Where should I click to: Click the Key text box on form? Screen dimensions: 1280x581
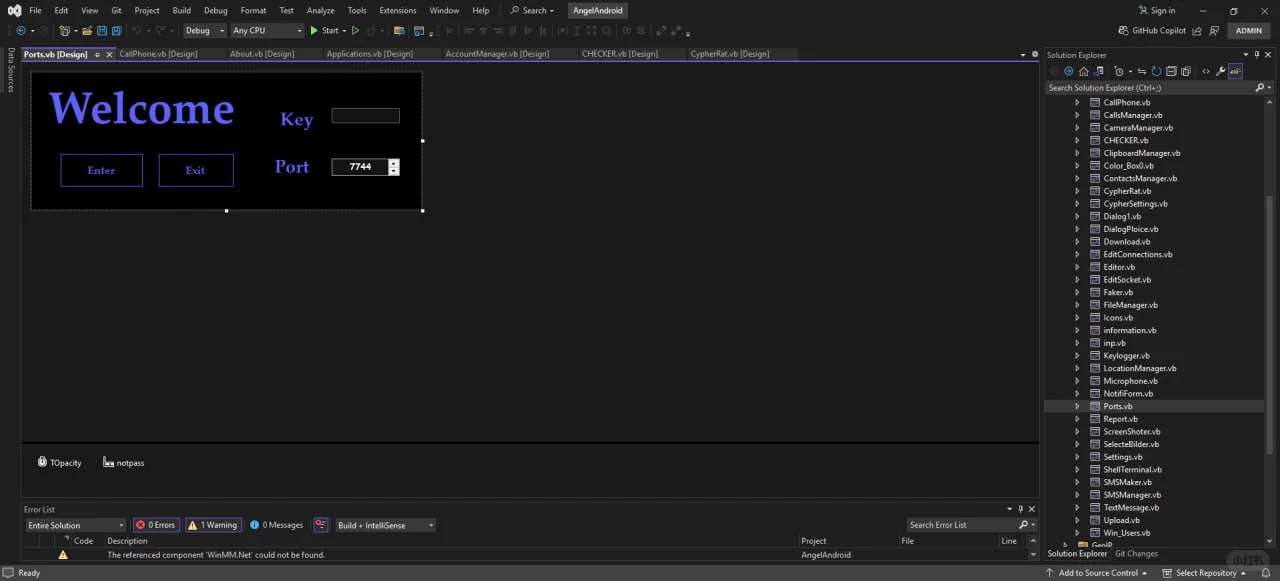pyautogui.click(x=365, y=116)
